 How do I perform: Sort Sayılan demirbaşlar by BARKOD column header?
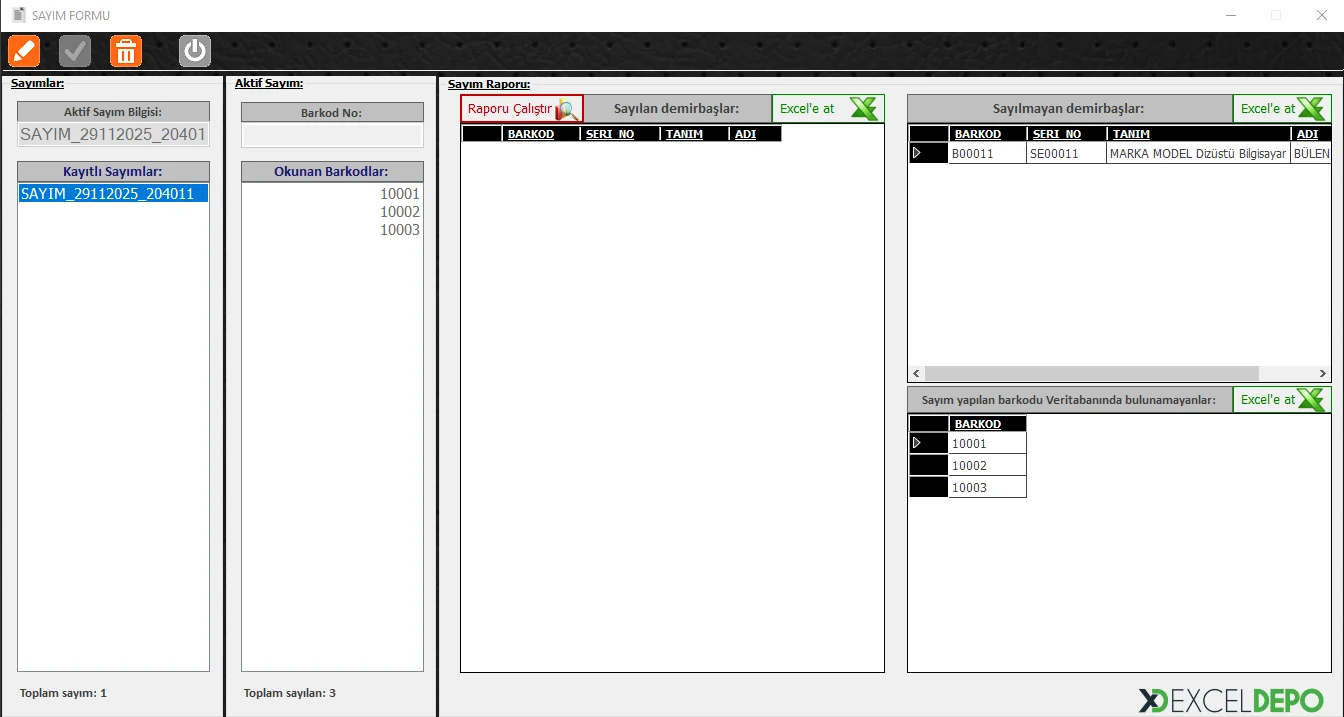pos(531,134)
